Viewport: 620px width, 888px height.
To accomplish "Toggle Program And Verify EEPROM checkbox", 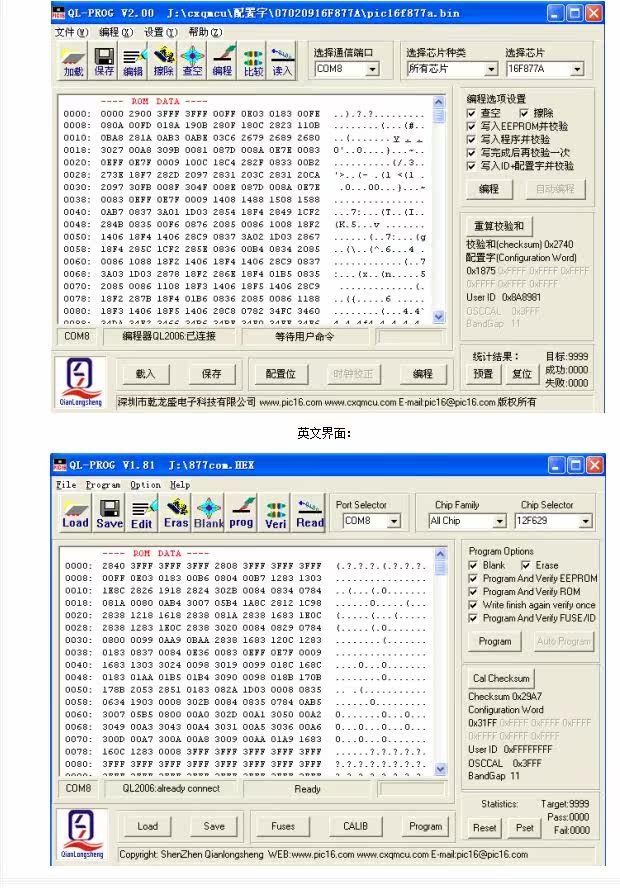I will pyautogui.click(x=473, y=578).
